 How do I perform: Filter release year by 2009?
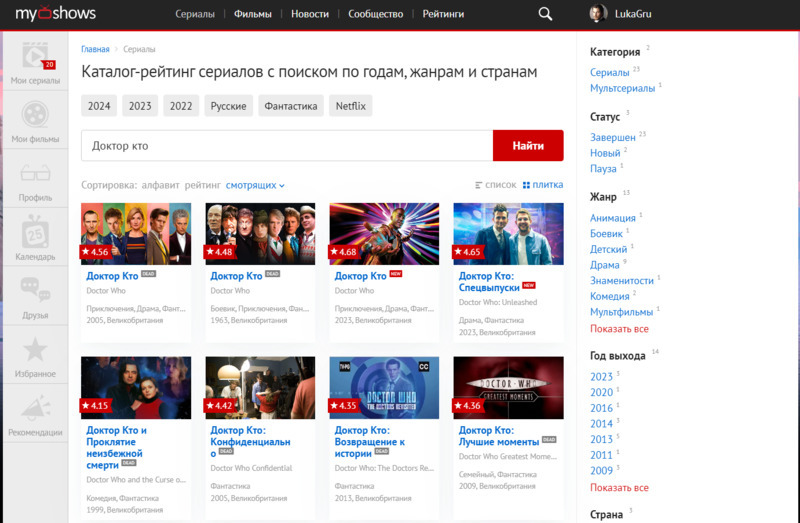(602, 471)
